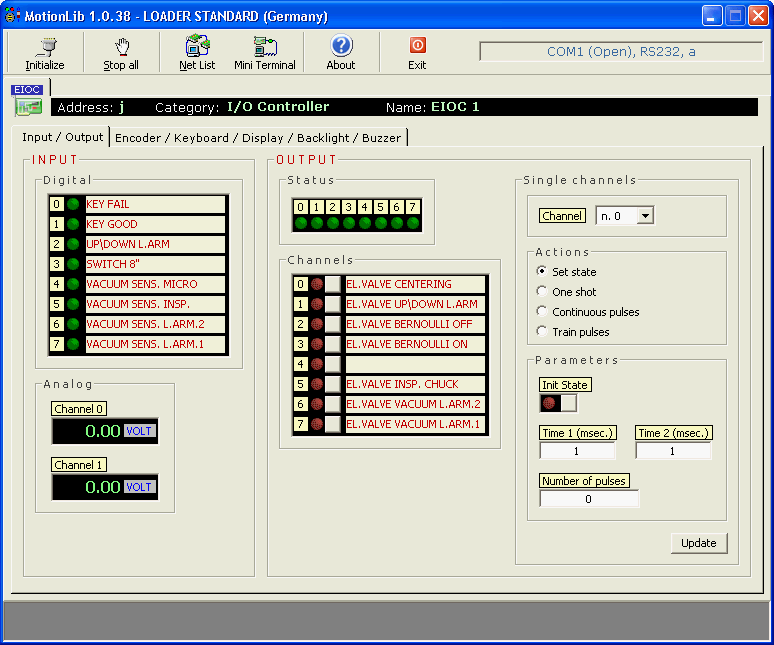Toggle unnamed output channel 4 switch
Screen dimensions: 774x645
click(x=333, y=364)
